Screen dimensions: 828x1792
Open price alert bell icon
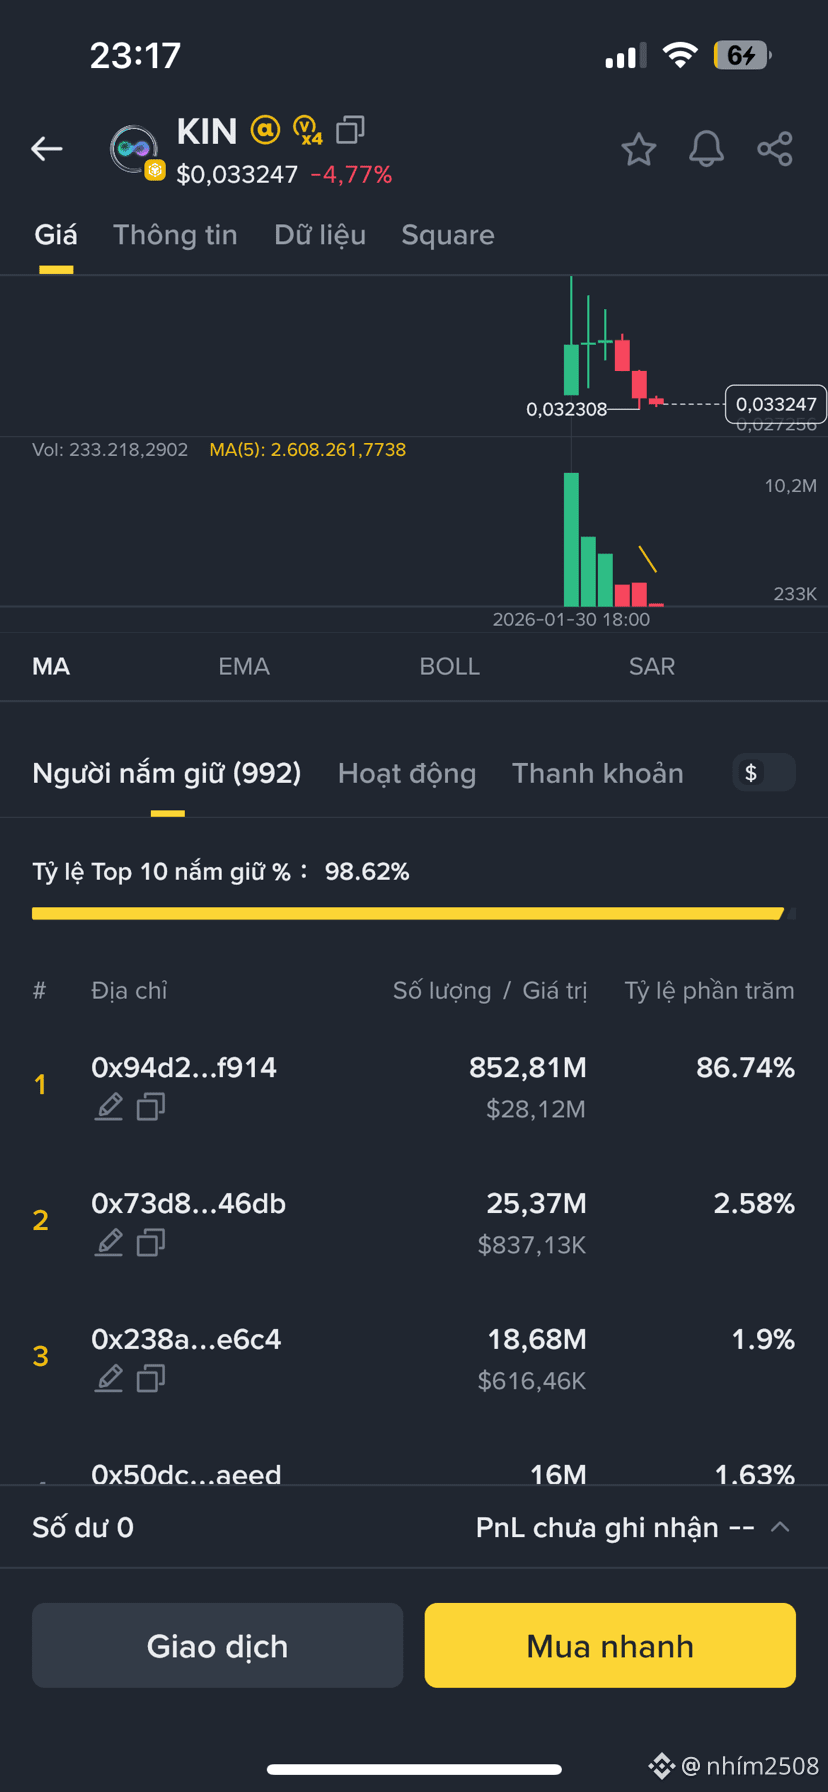[706, 149]
